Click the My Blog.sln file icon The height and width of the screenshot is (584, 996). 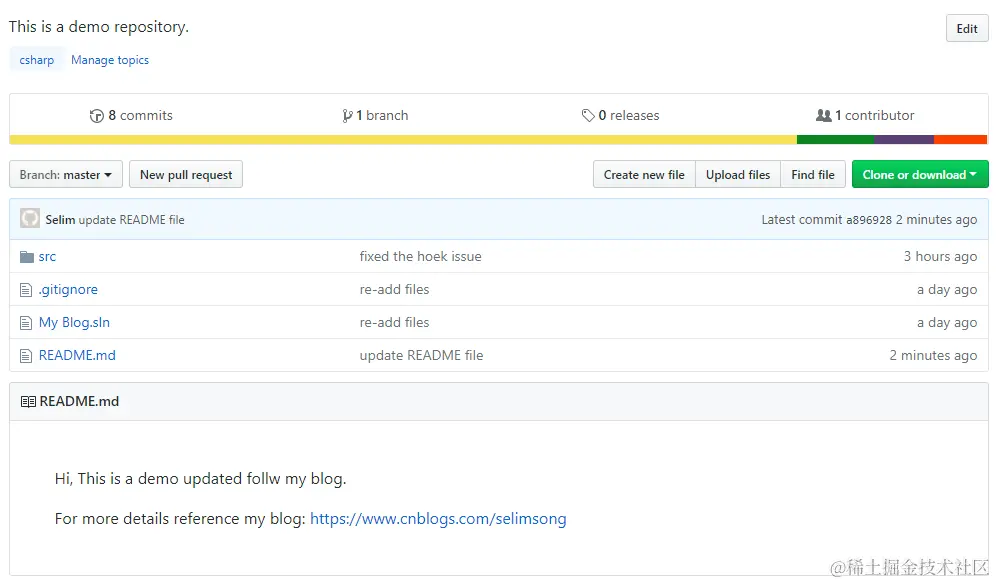point(26,323)
